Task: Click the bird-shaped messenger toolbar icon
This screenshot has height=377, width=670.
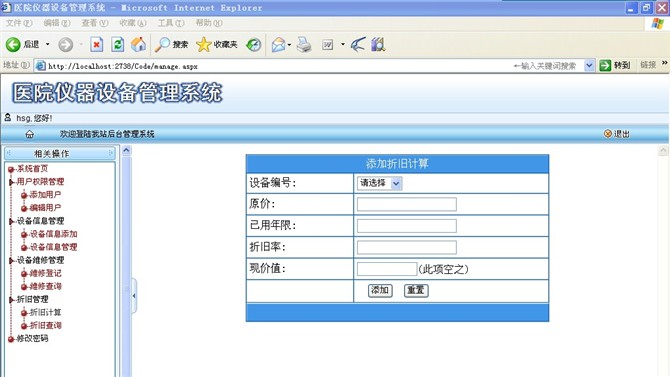Action: click(358, 44)
